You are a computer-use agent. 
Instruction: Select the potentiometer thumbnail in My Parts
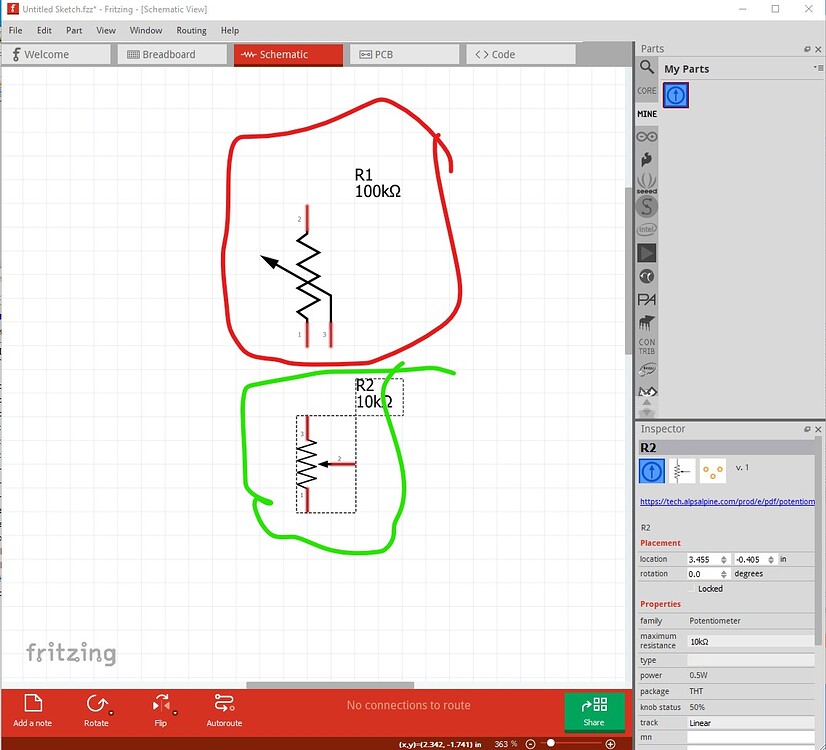coord(675,94)
